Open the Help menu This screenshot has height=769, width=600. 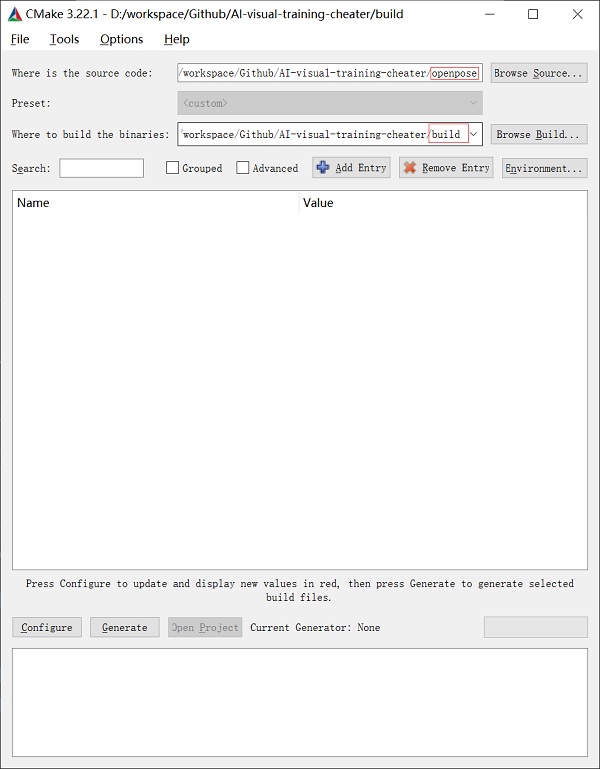click(177, 39)
